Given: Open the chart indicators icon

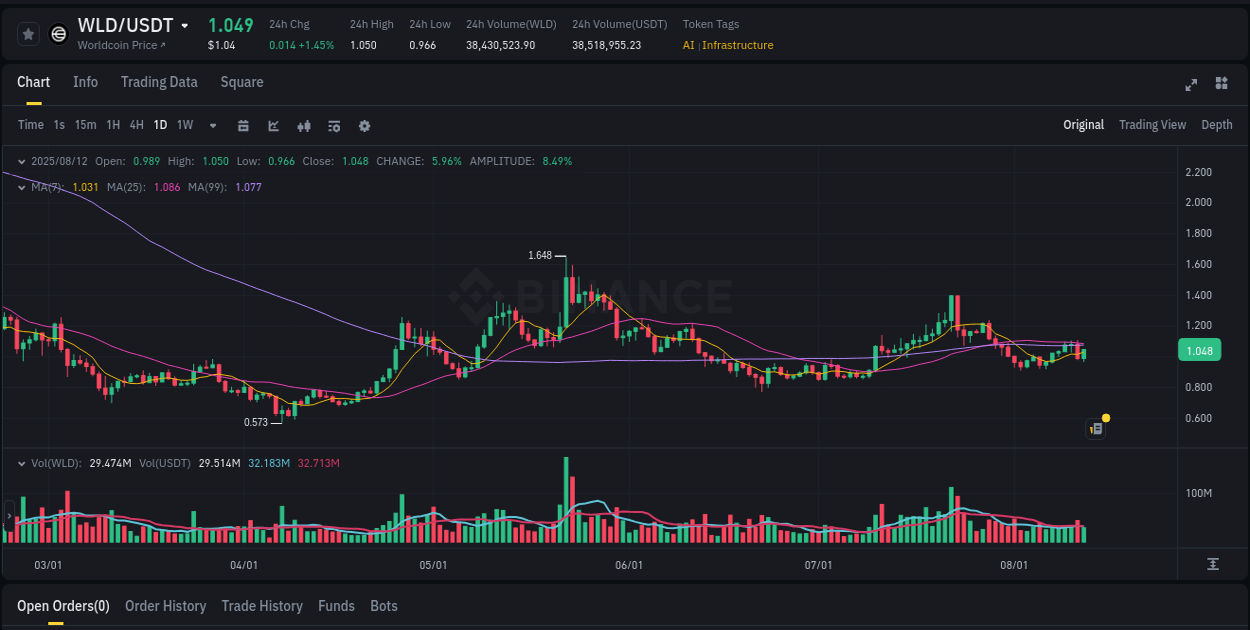Looking at the screenshot, I should [x=272, y=126].
